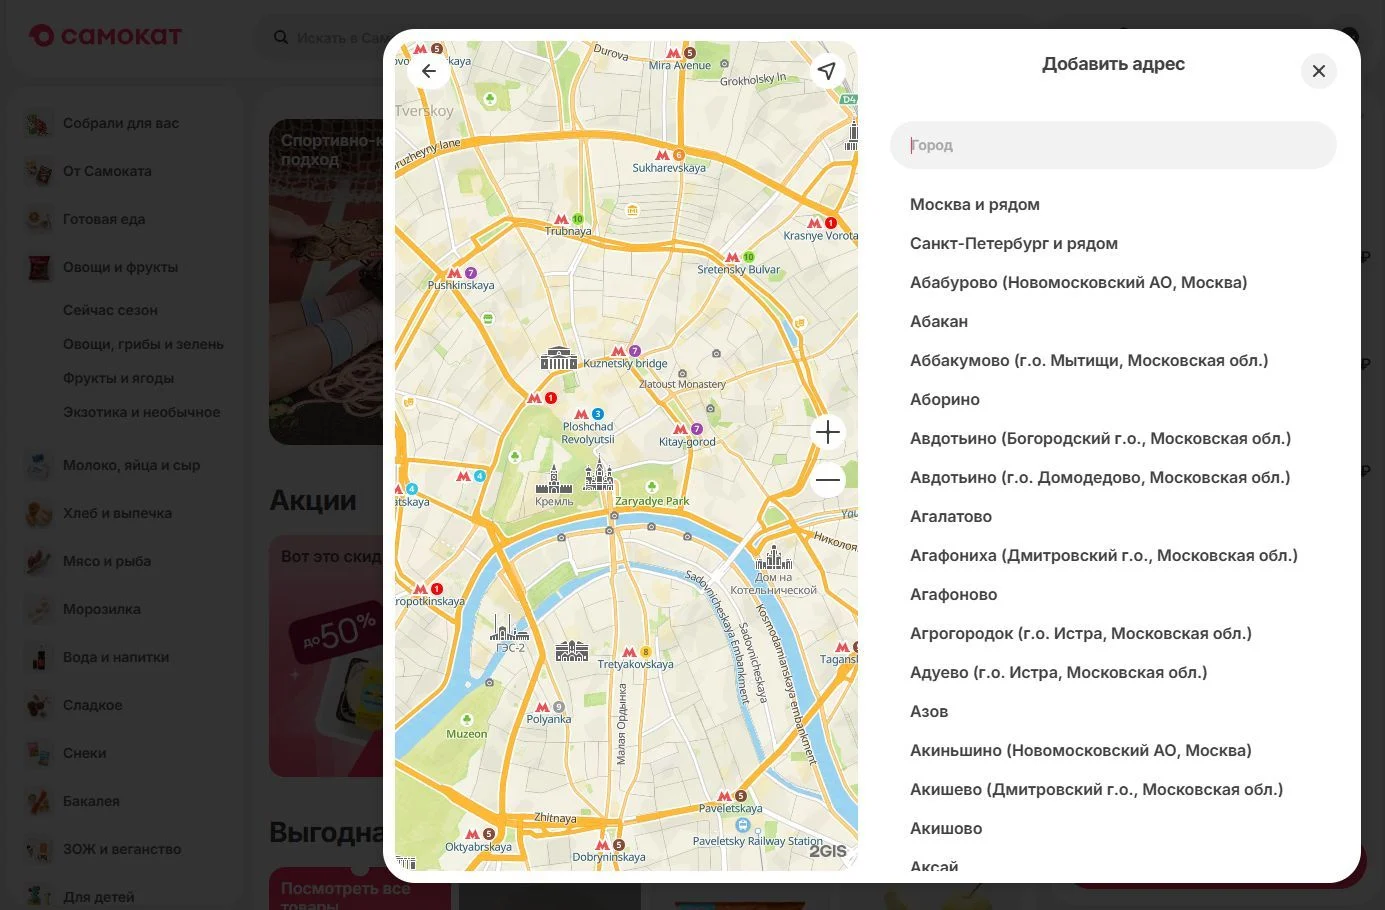Click the Город search field
Viewport: 1385px width, 910px height.
tap(1113, 145)
